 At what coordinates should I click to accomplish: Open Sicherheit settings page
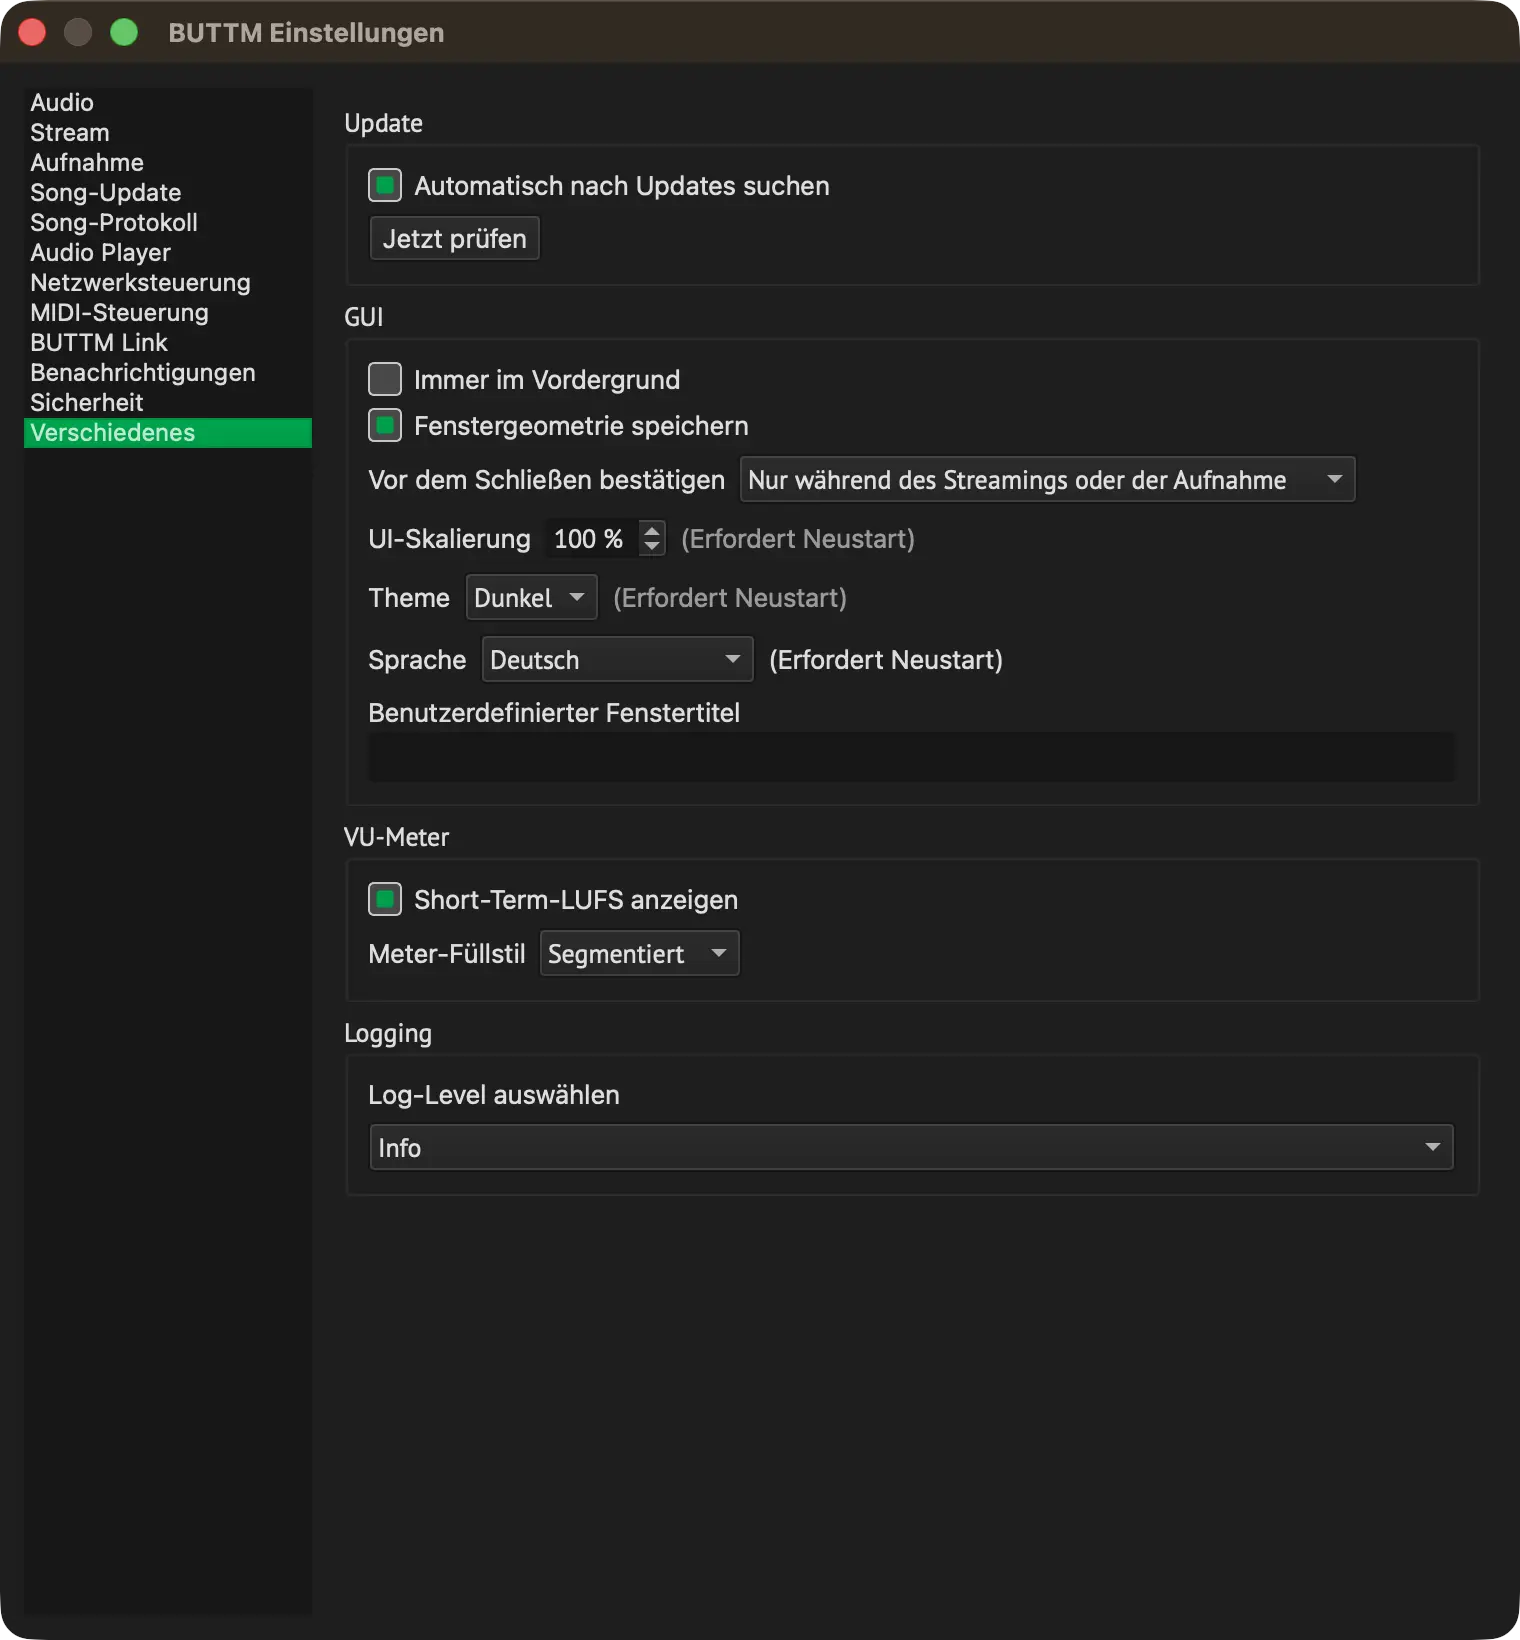[168, 403]
